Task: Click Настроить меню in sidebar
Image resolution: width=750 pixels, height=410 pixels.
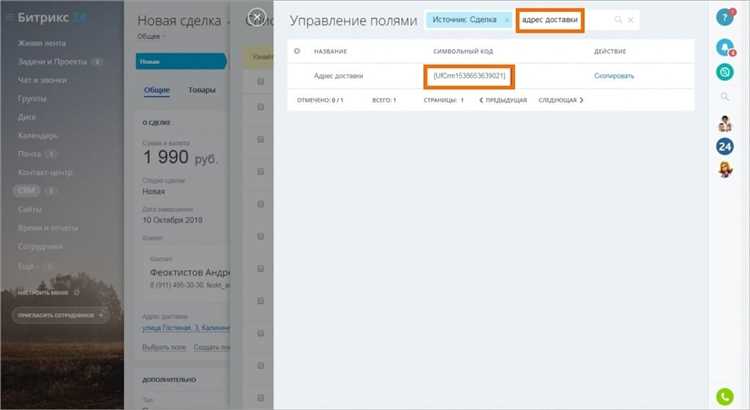Action: (43, 292)
